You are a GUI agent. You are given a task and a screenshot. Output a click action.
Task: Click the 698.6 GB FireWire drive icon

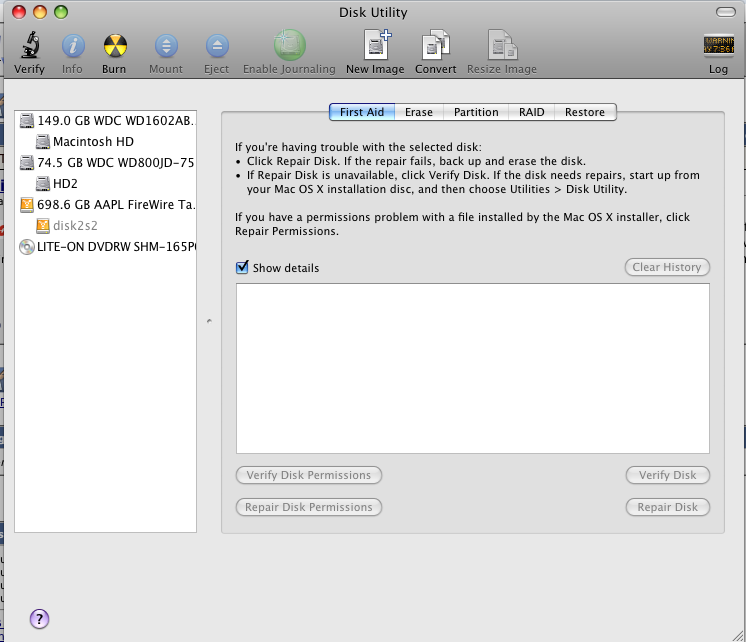point(27,205)
